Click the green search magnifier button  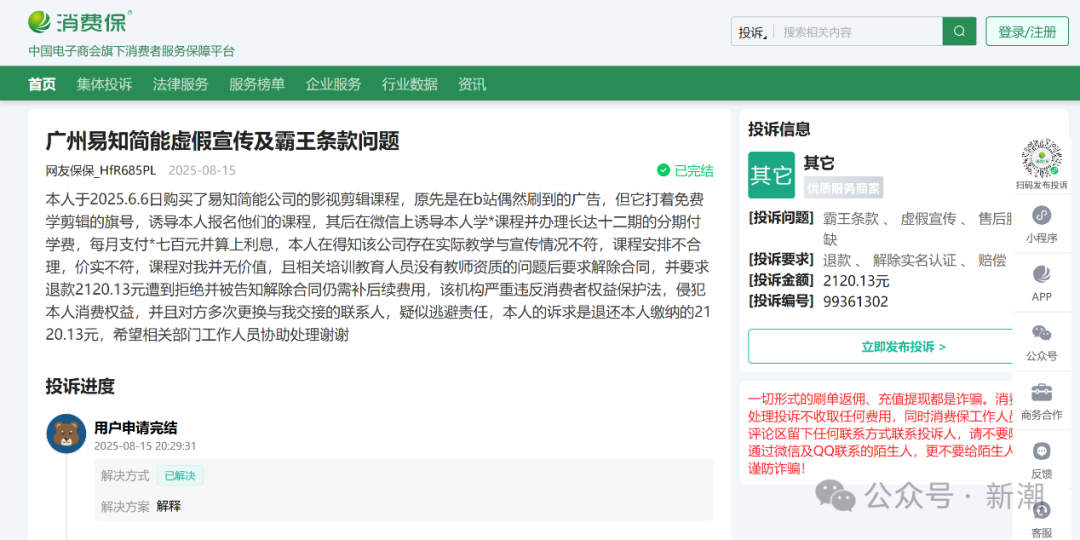click(x=958, y=31)
